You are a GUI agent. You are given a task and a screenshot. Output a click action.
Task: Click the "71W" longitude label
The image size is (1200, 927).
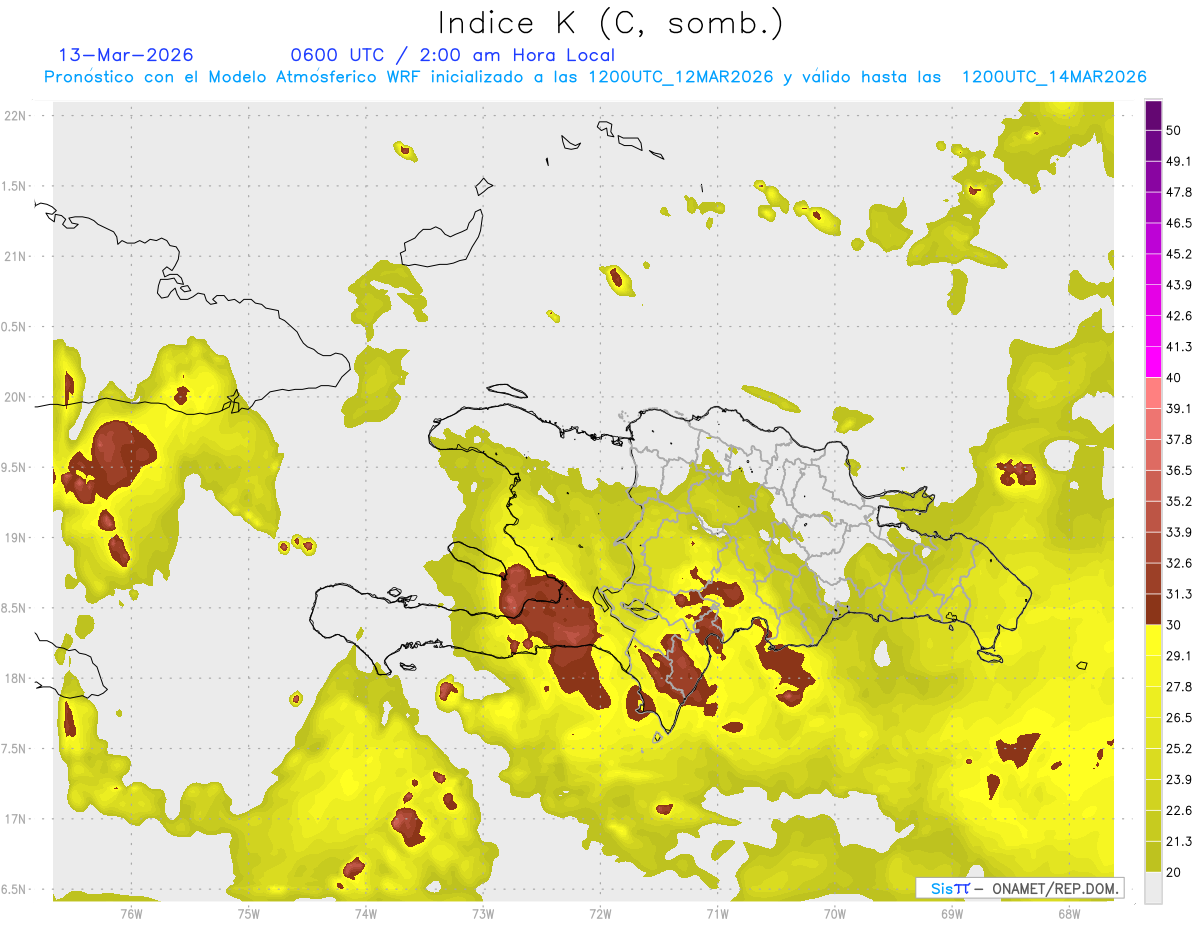click(717, 913)
